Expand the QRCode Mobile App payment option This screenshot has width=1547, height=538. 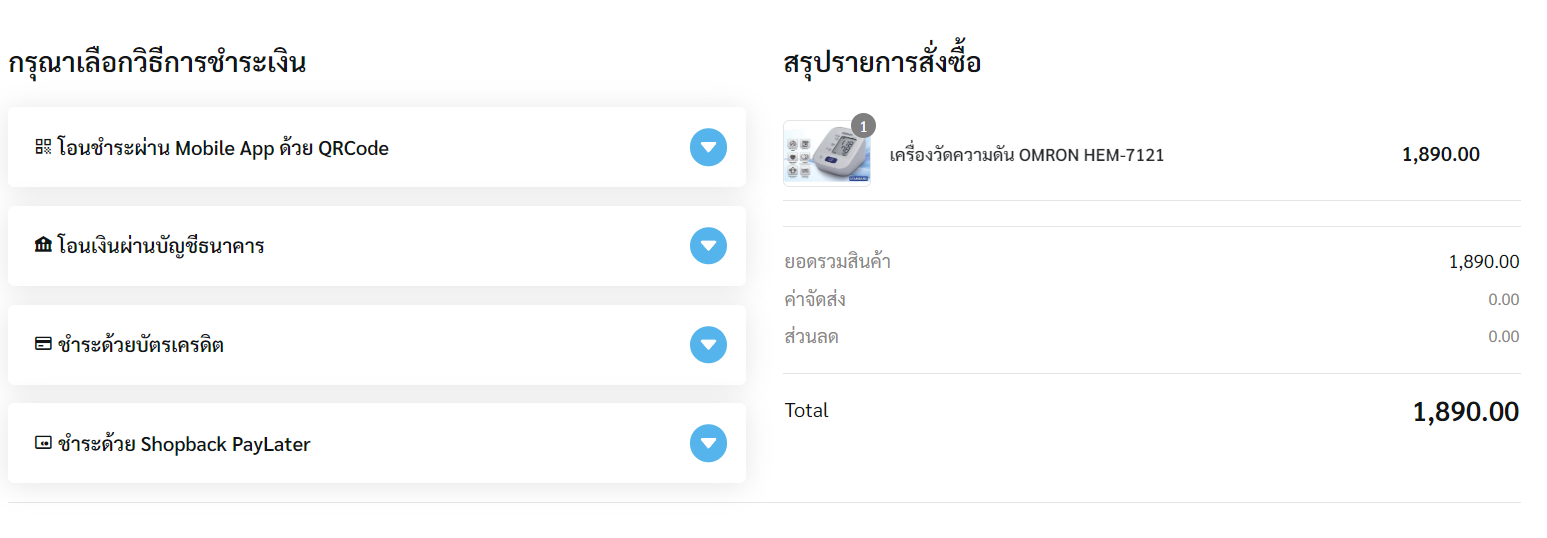click(x=708, y=147)
